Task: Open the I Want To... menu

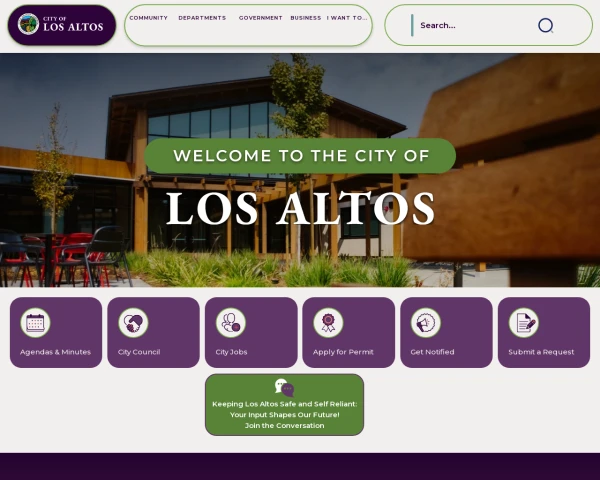Action: click(x=347, y=18)
